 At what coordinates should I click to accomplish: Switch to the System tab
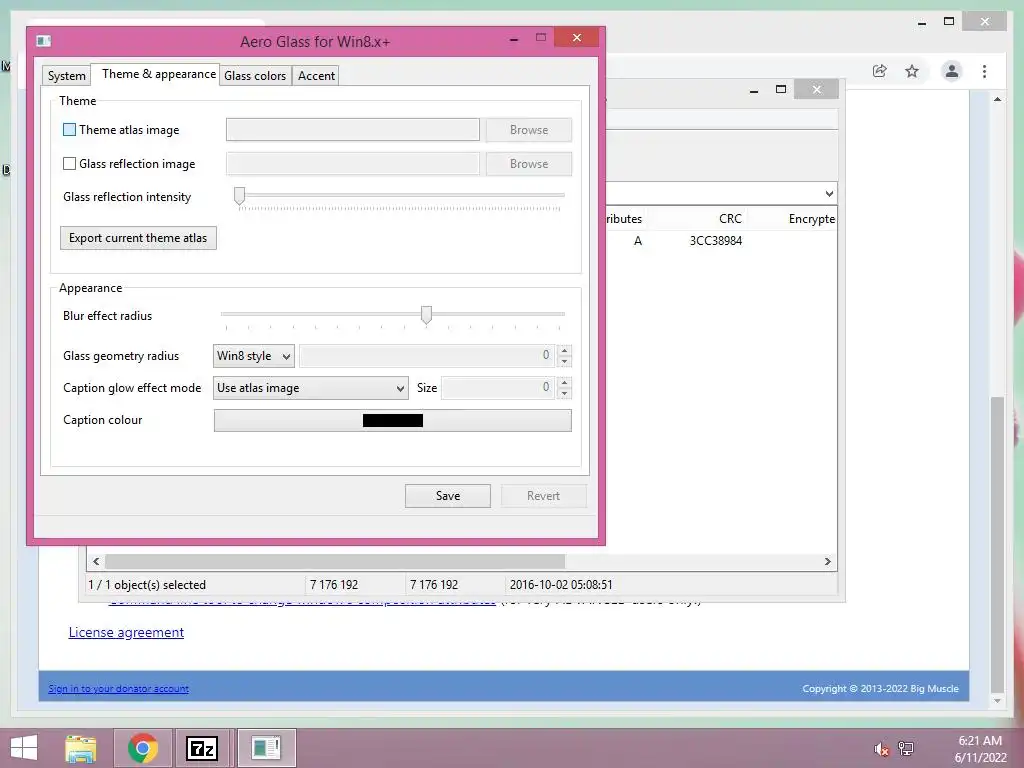click(67, 76)
